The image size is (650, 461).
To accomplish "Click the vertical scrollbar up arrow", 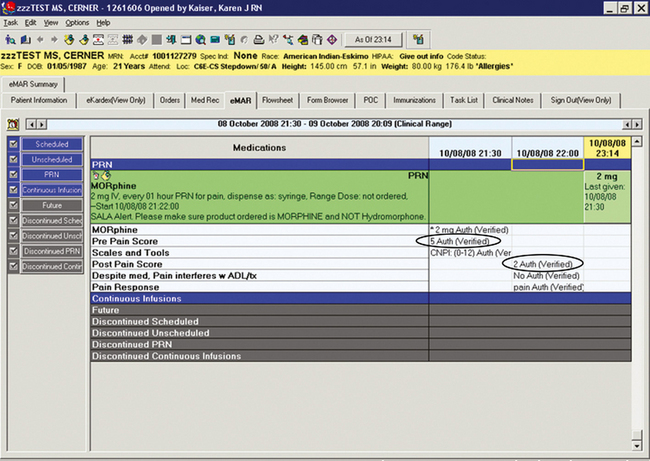I will click(637, 141).
